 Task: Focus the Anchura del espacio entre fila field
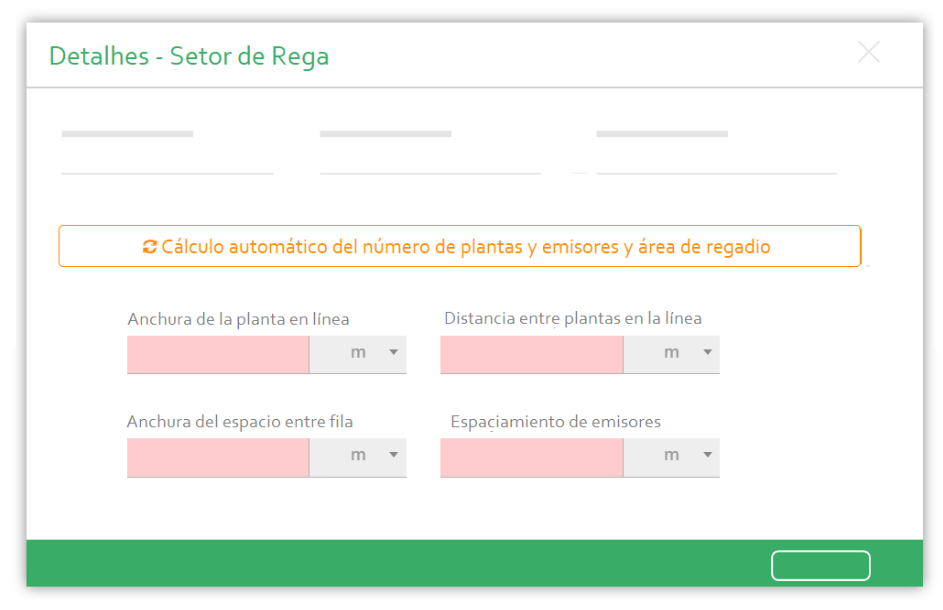click(x=218, y=457)
